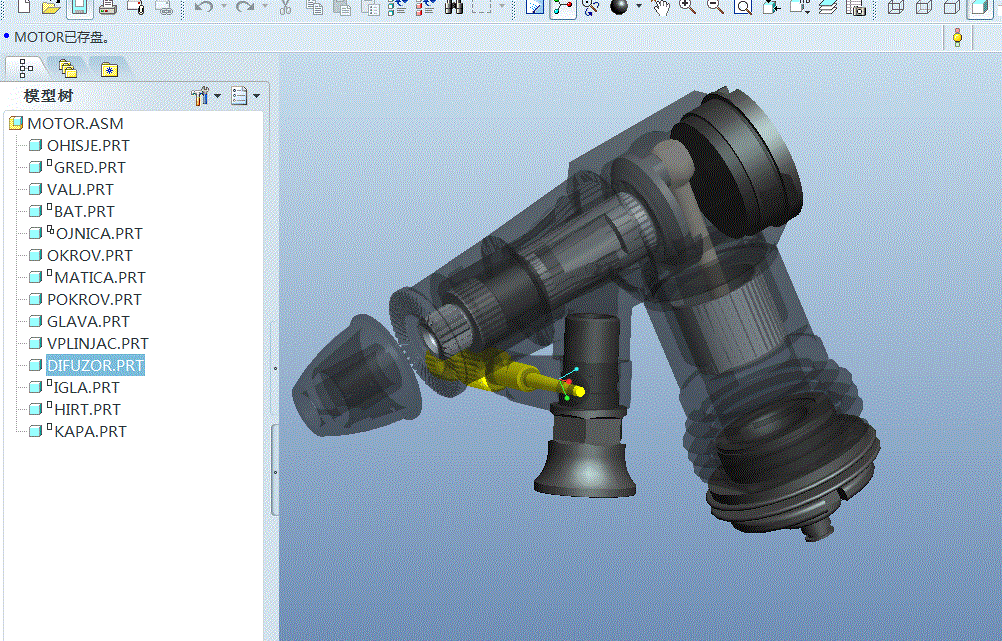Click the Zoom Out magnifier icon
The height and width of the screenshot is (641, 1002).
pyautogui.click(x=715, y=8)
